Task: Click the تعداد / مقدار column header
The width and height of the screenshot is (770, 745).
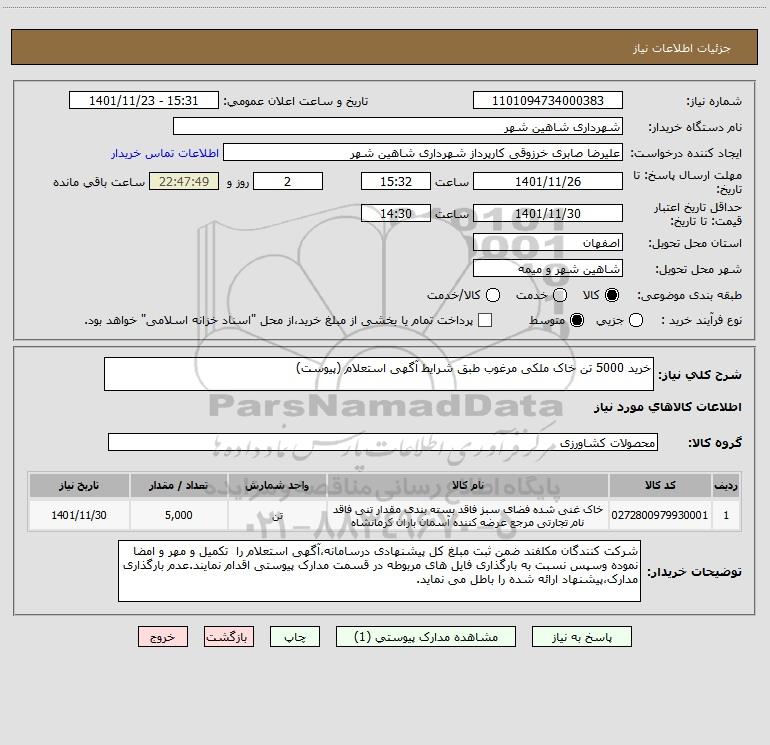Action: coord(178,485)
